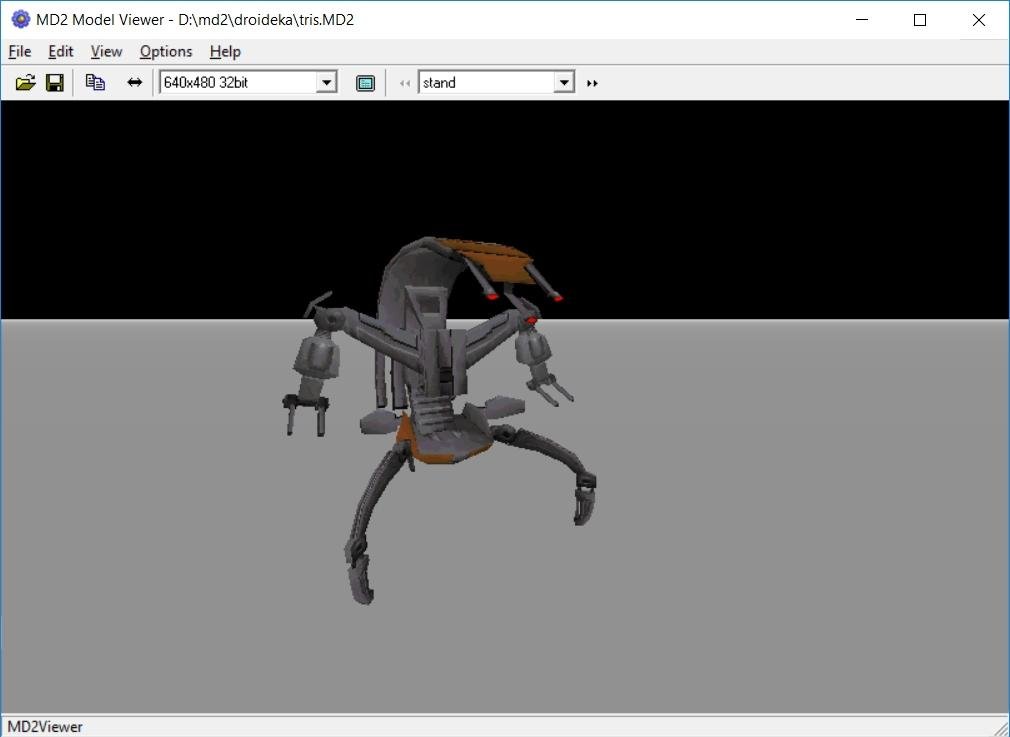
Task: Open the File menu
Action: (19, 52)
